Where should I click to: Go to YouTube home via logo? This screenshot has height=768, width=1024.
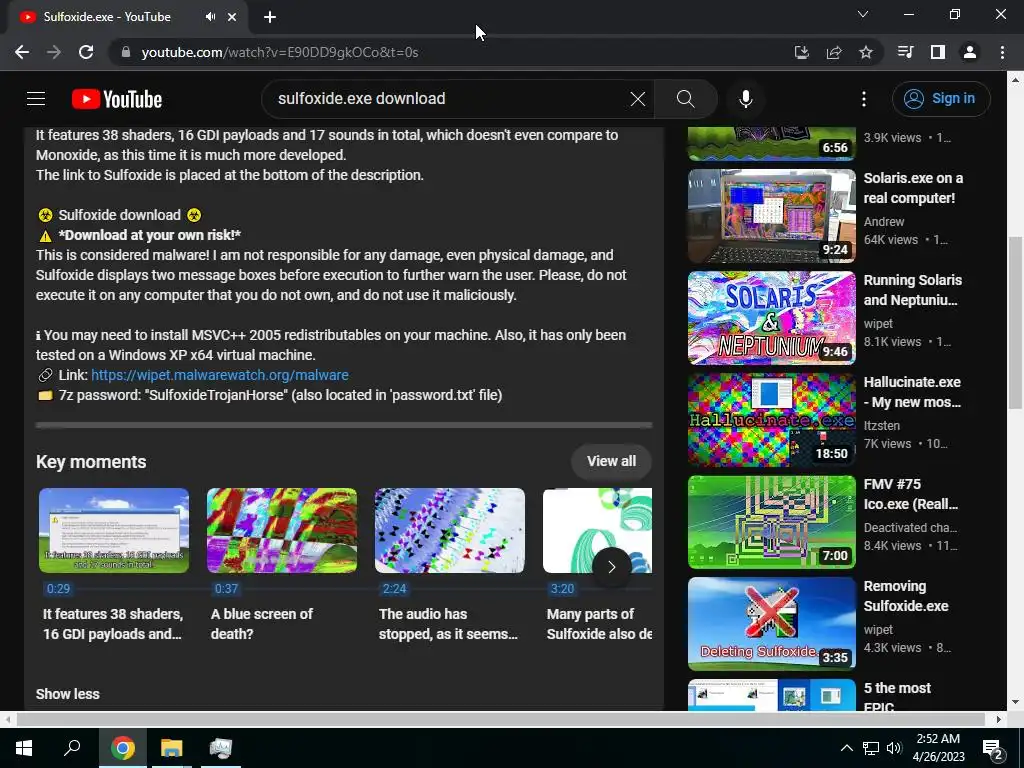(x=117, y=99)
